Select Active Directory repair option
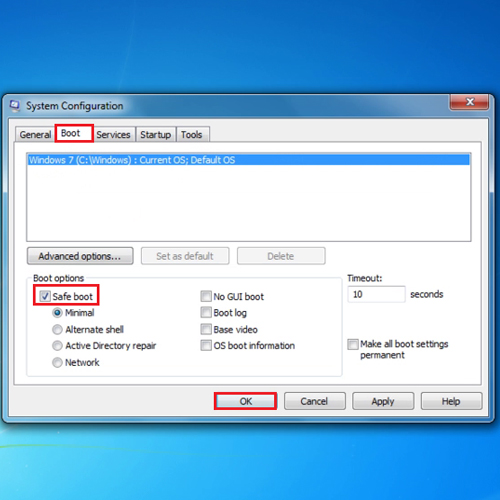 [57, 346]
